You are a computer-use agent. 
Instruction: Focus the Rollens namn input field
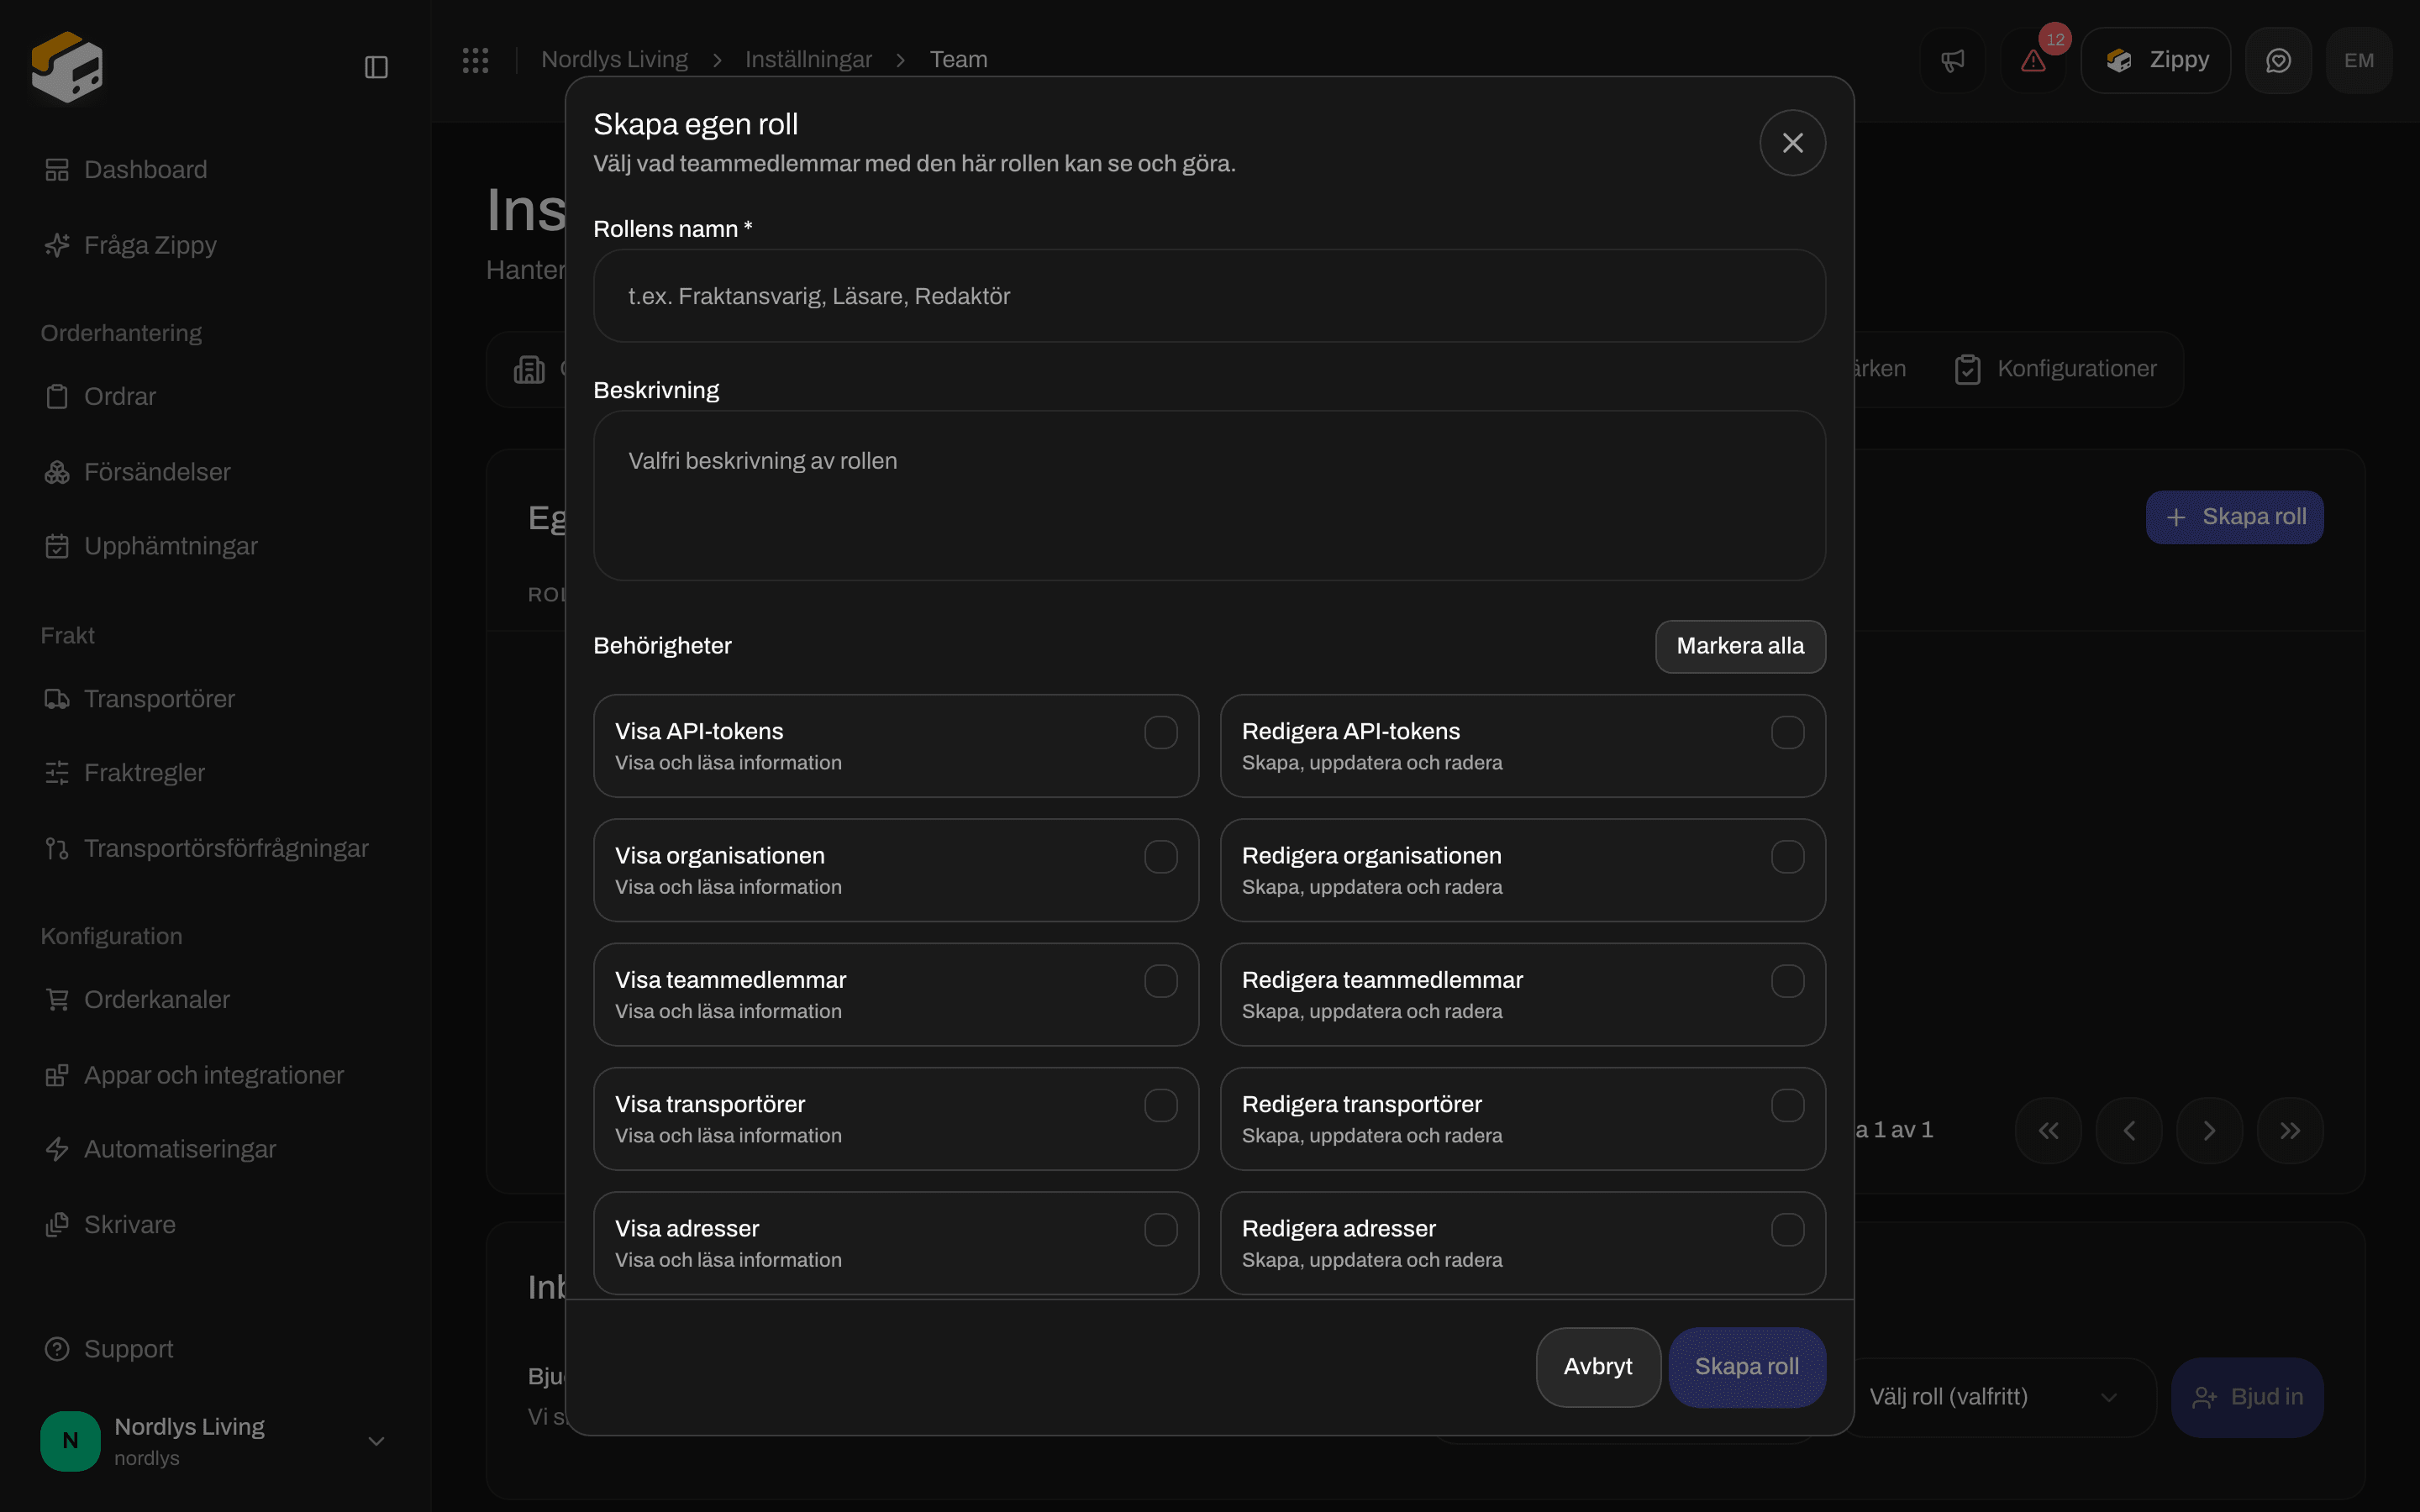(x=1209, y=296)
